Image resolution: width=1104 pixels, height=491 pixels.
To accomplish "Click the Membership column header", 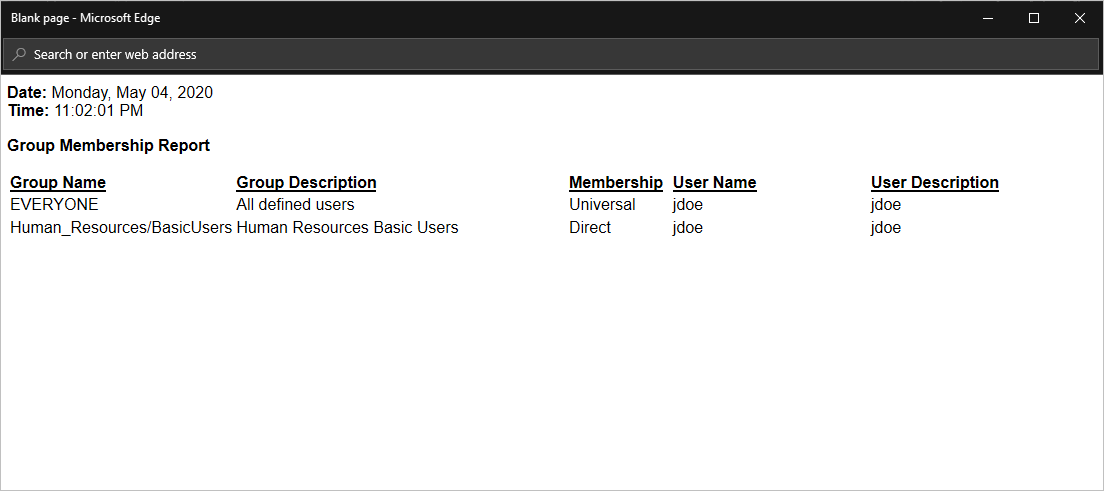I will coord(615,182).
